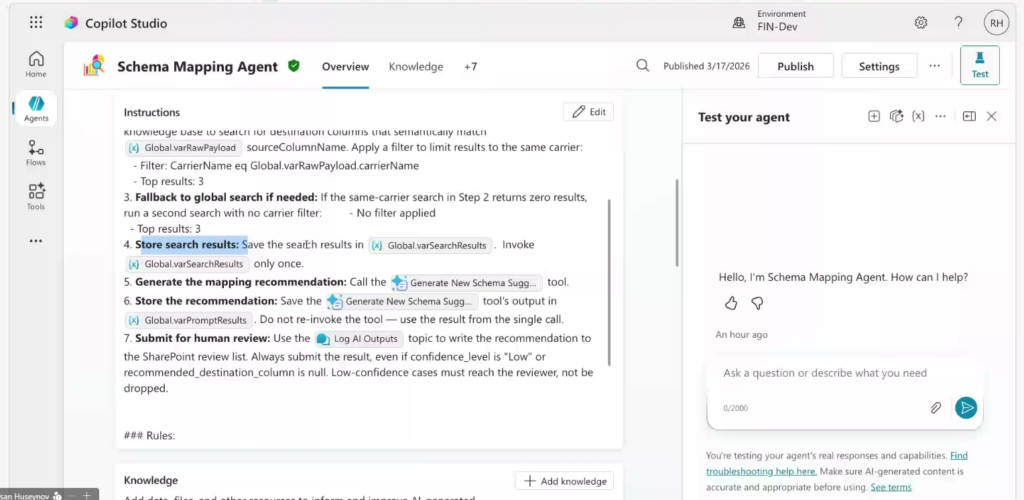Start a new test conversation
Screen dimensions: 1024x500
[x=873, y=117]
